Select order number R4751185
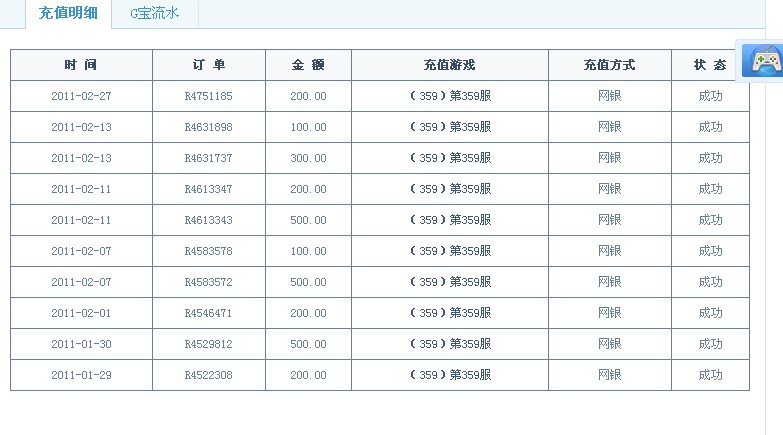 pos(208,96)
